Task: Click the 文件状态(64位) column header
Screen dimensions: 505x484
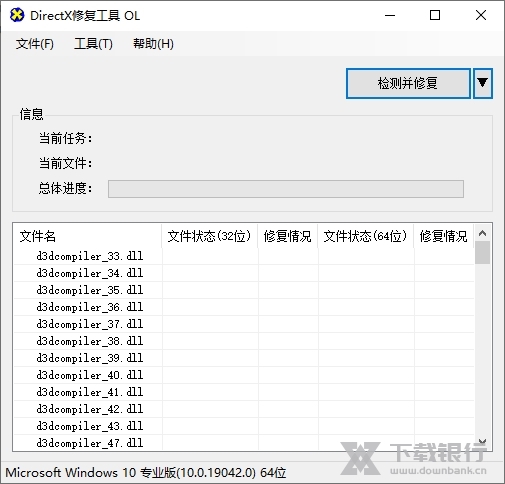Action: (365, 236)
